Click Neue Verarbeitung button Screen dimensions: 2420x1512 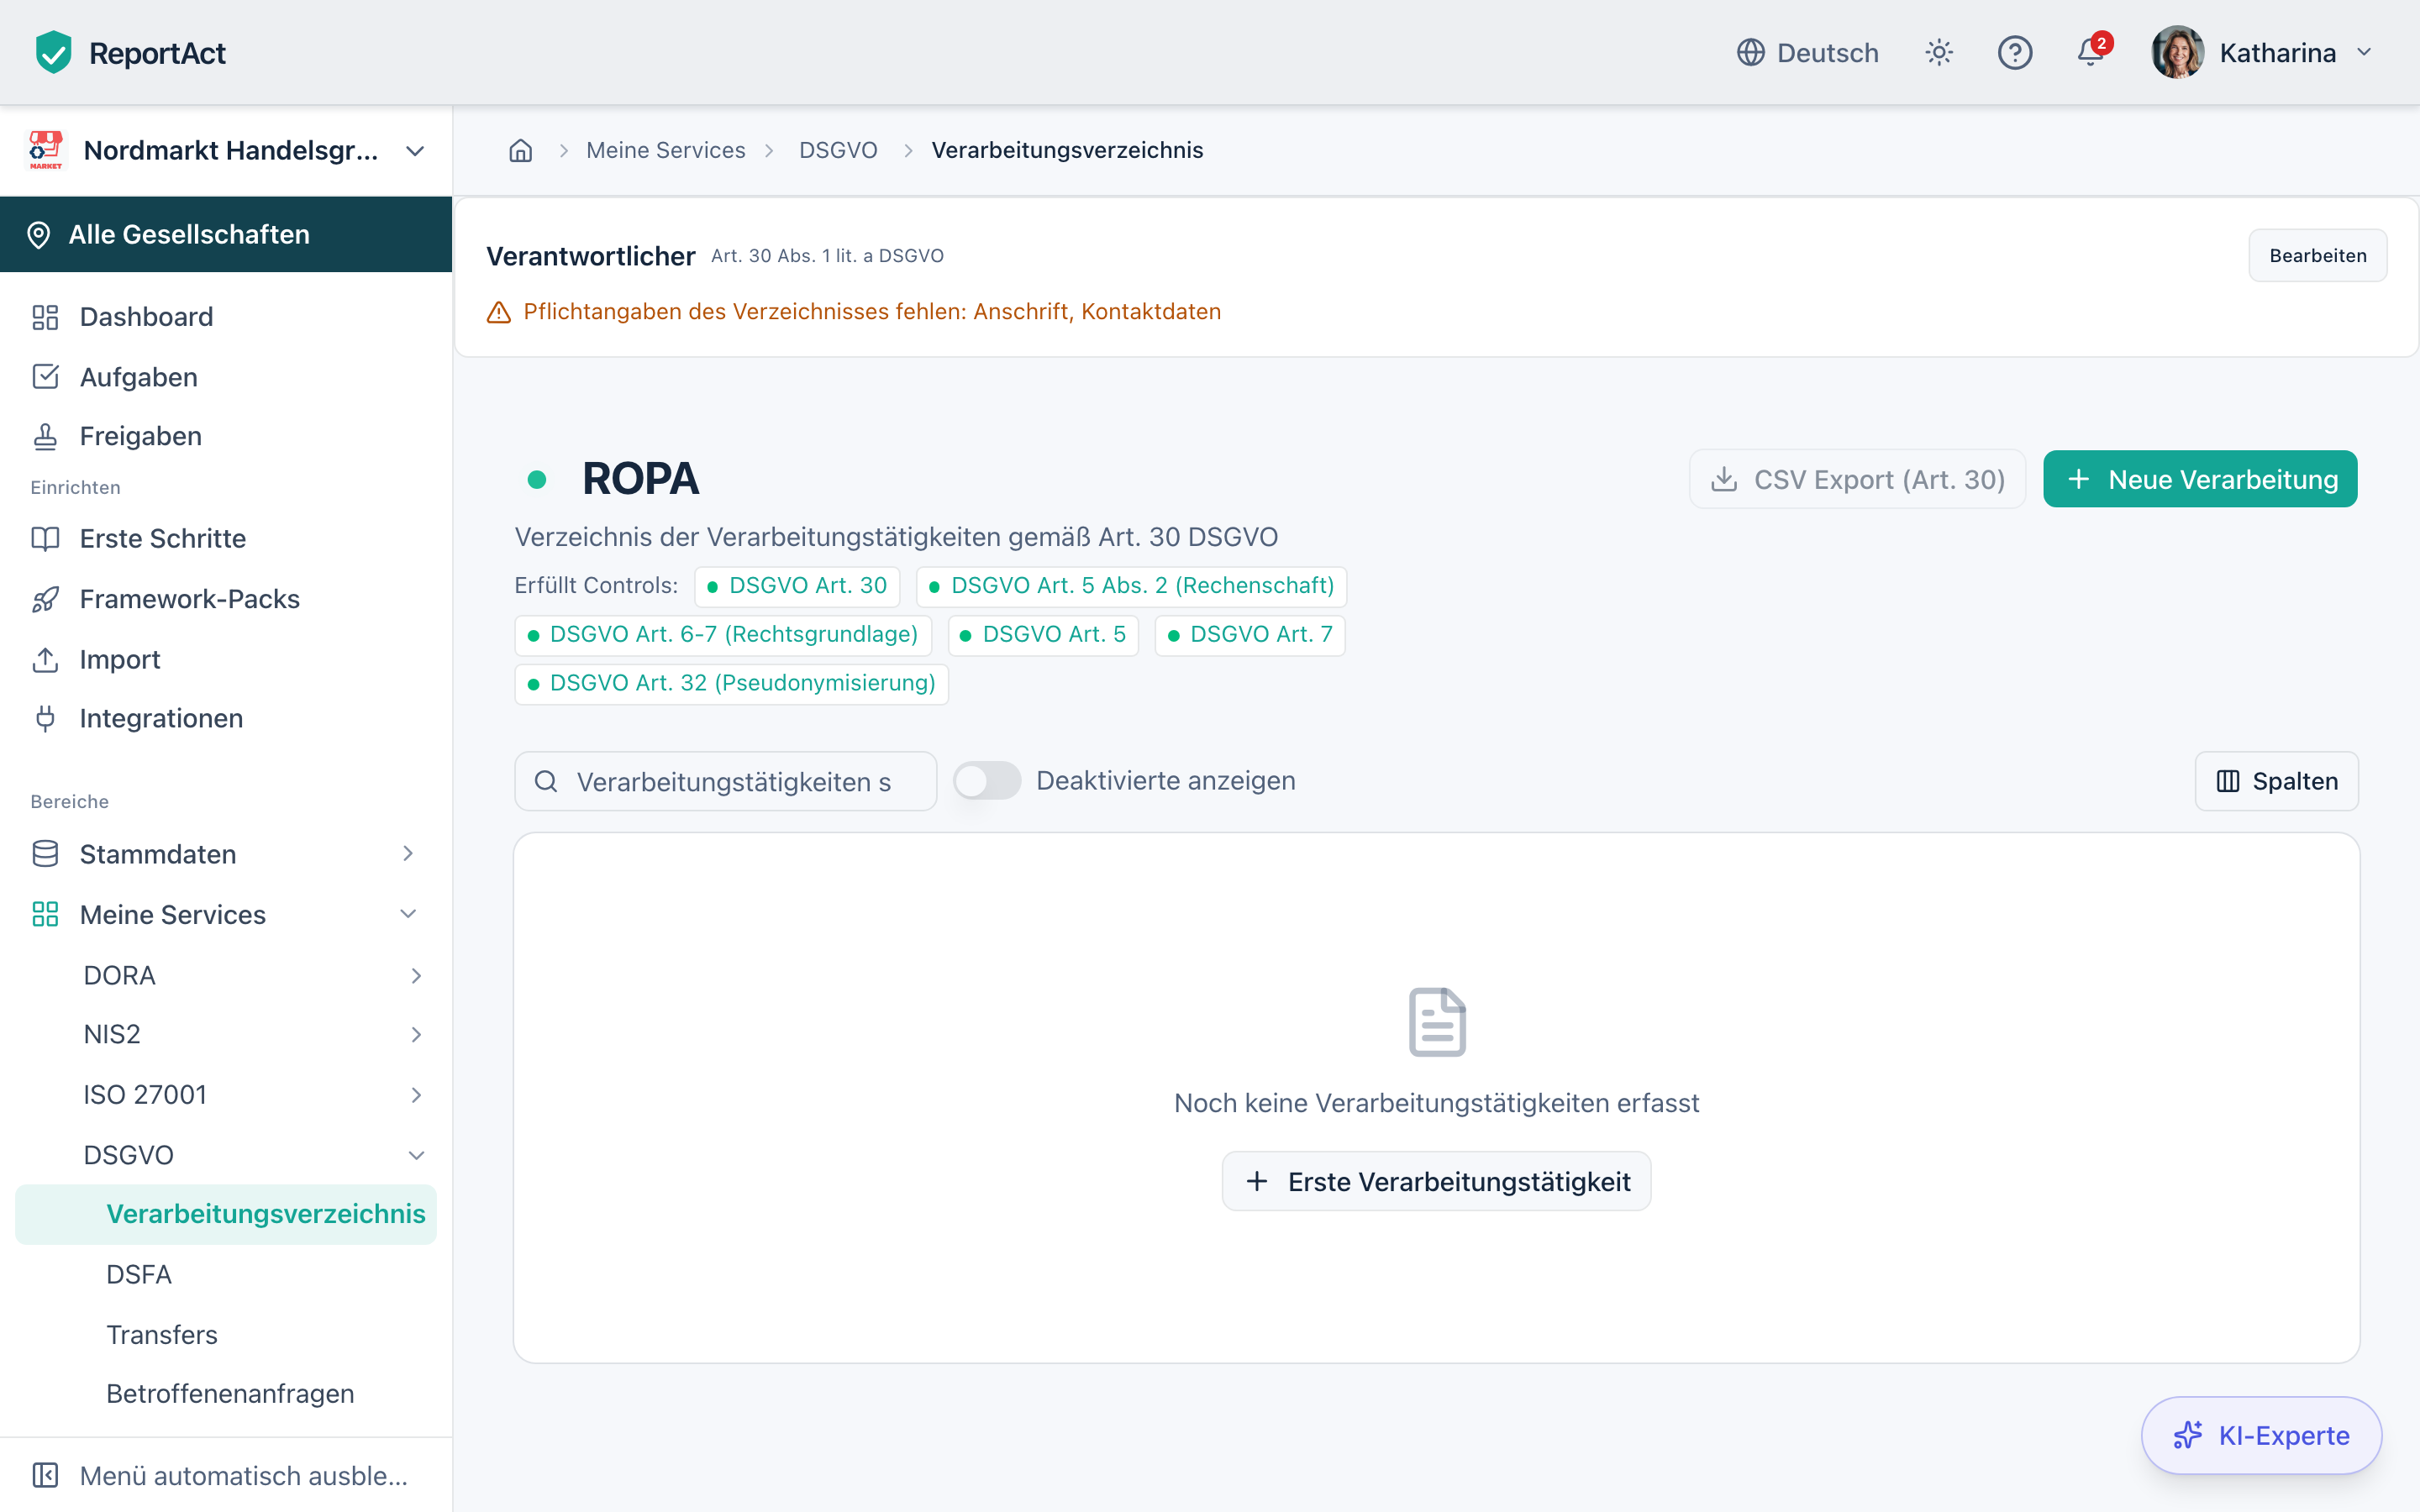[x=2200, y=479]
